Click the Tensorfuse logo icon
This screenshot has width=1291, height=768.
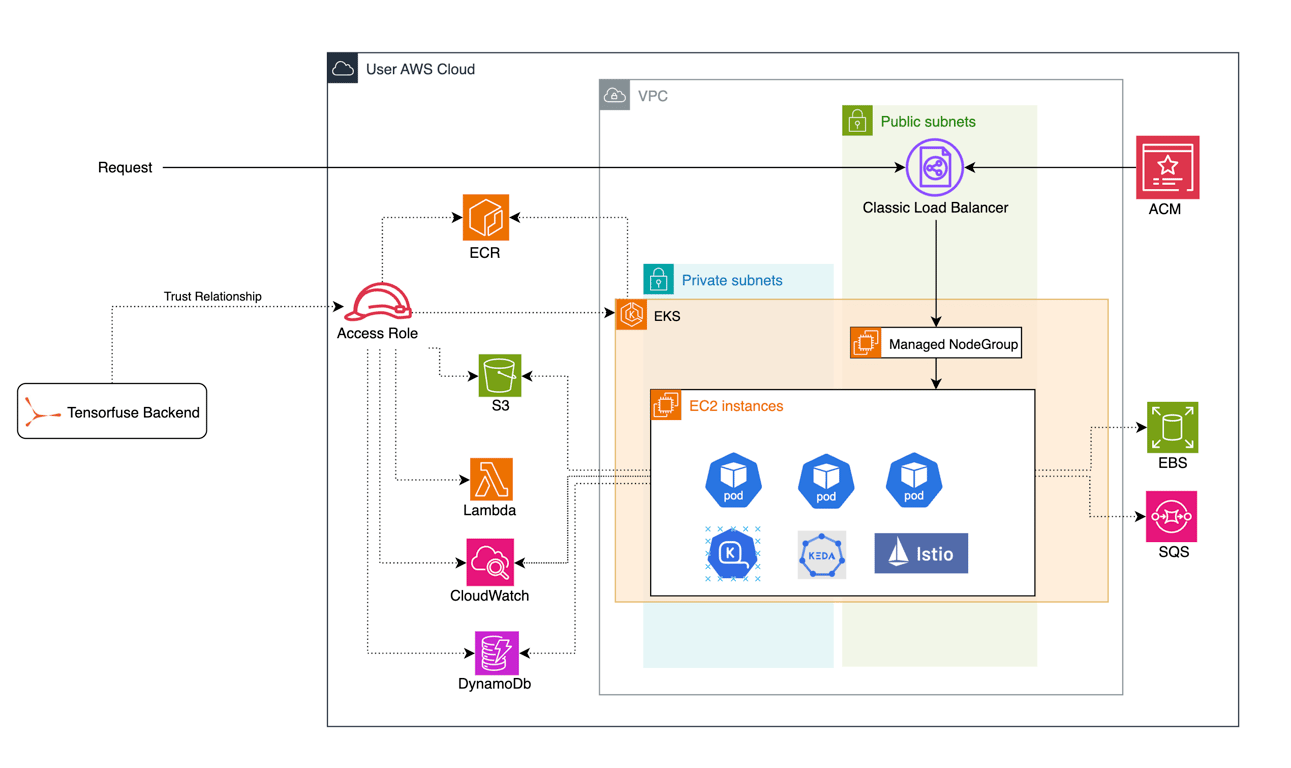(43, 412)
